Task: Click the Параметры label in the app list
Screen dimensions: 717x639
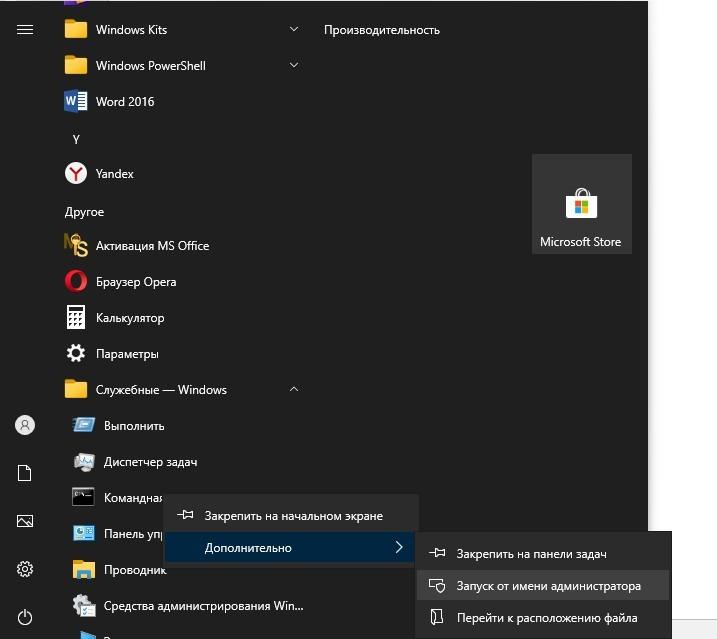Action: click(128, 354)
